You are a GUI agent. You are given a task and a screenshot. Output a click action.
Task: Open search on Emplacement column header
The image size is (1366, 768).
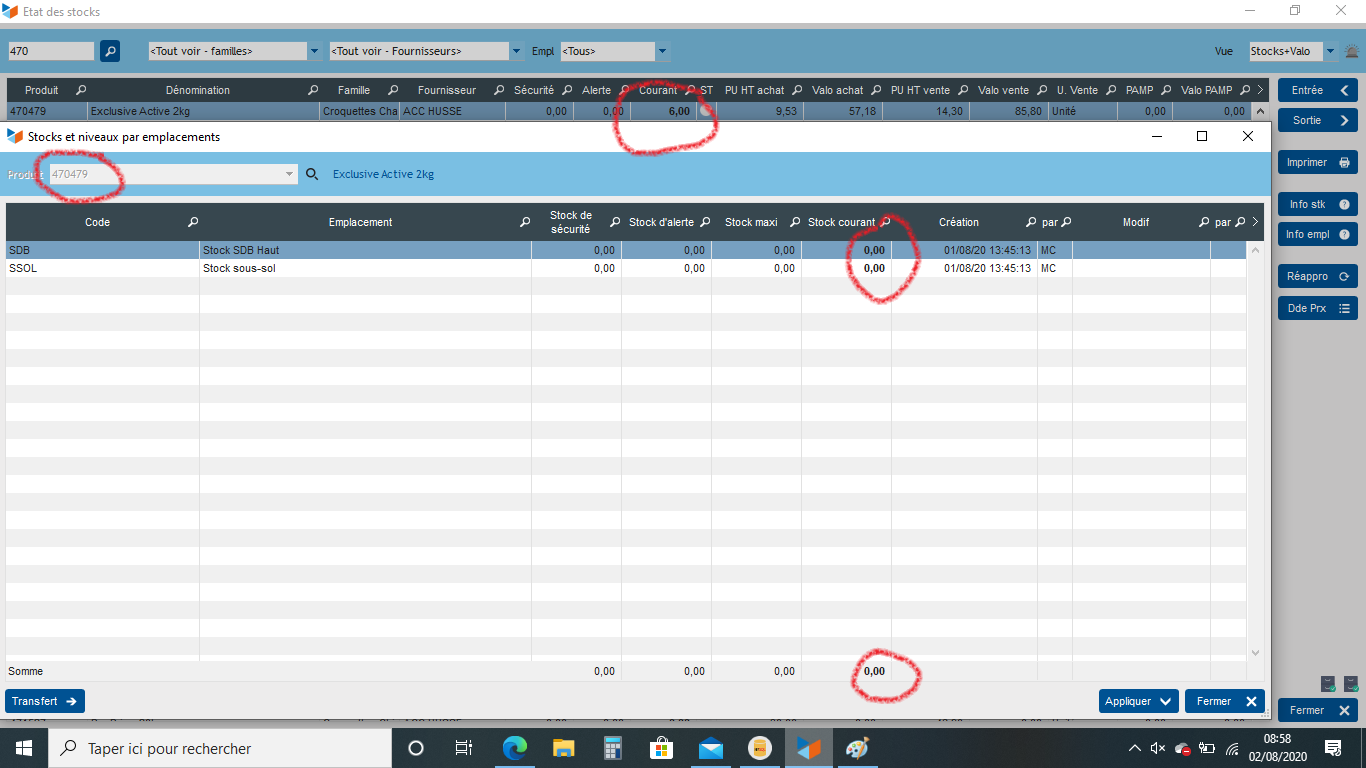tap(524, 222)
